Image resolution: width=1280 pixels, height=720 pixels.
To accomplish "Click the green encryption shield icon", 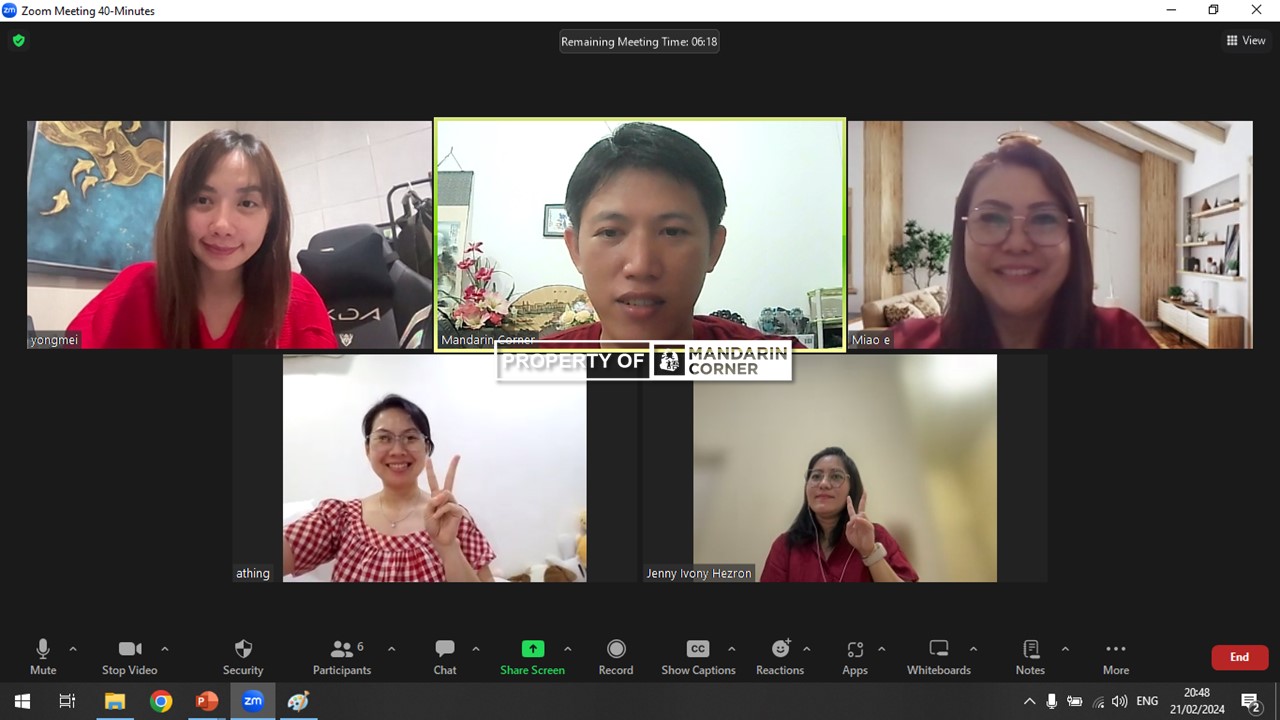I will point(18,41).
